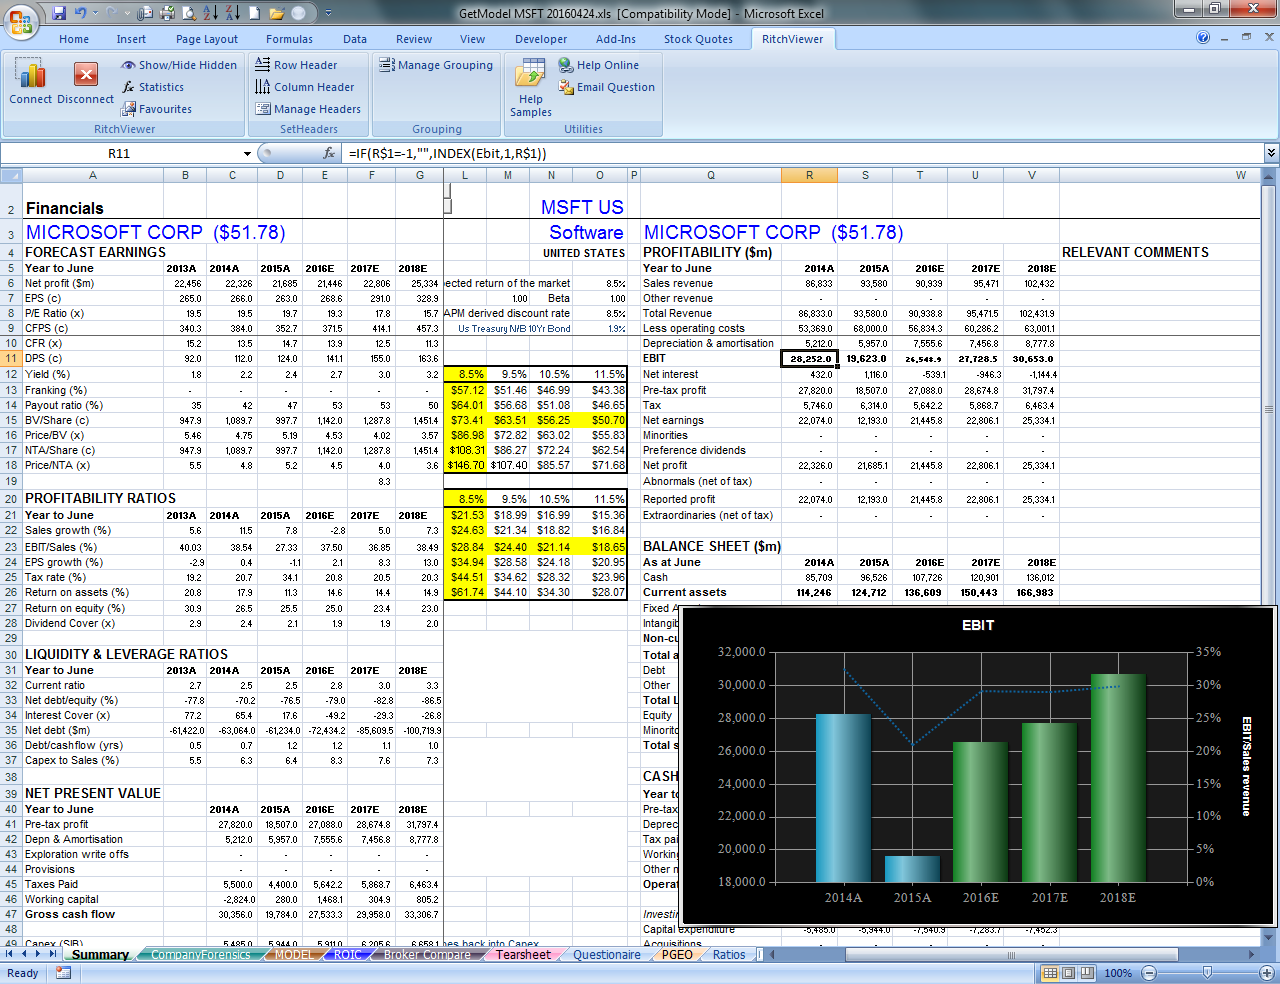Viewport: 1280px width, 984px height.
Task: Click the vertical scrollbar down arrow
Action: pos(1270,938)
